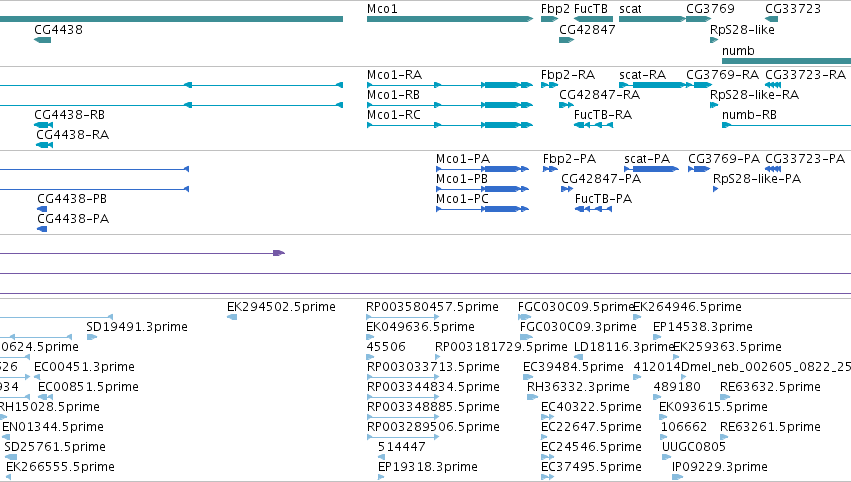The width and height of the screenshot is (851, 482).
Task: Select the CG3769 gene label
Action: [710, 9]
